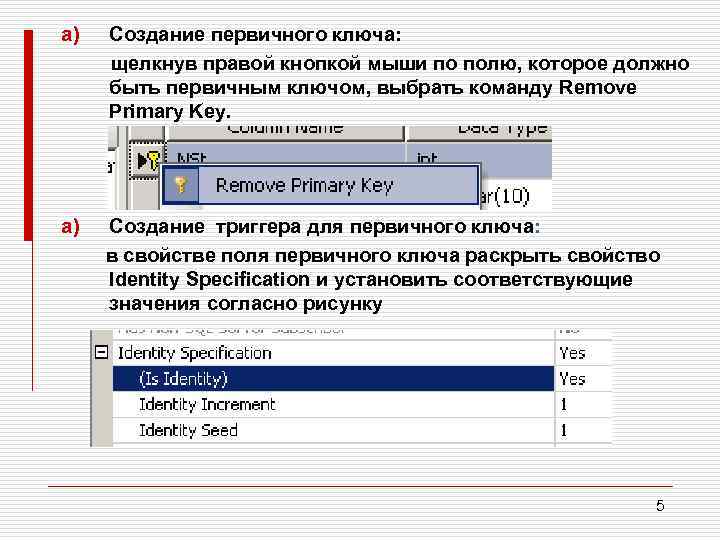The width and height of the screenshot is (720, 540).
Task: Click the key icon beside Remove Primary Key
Action: click(180, 185)
